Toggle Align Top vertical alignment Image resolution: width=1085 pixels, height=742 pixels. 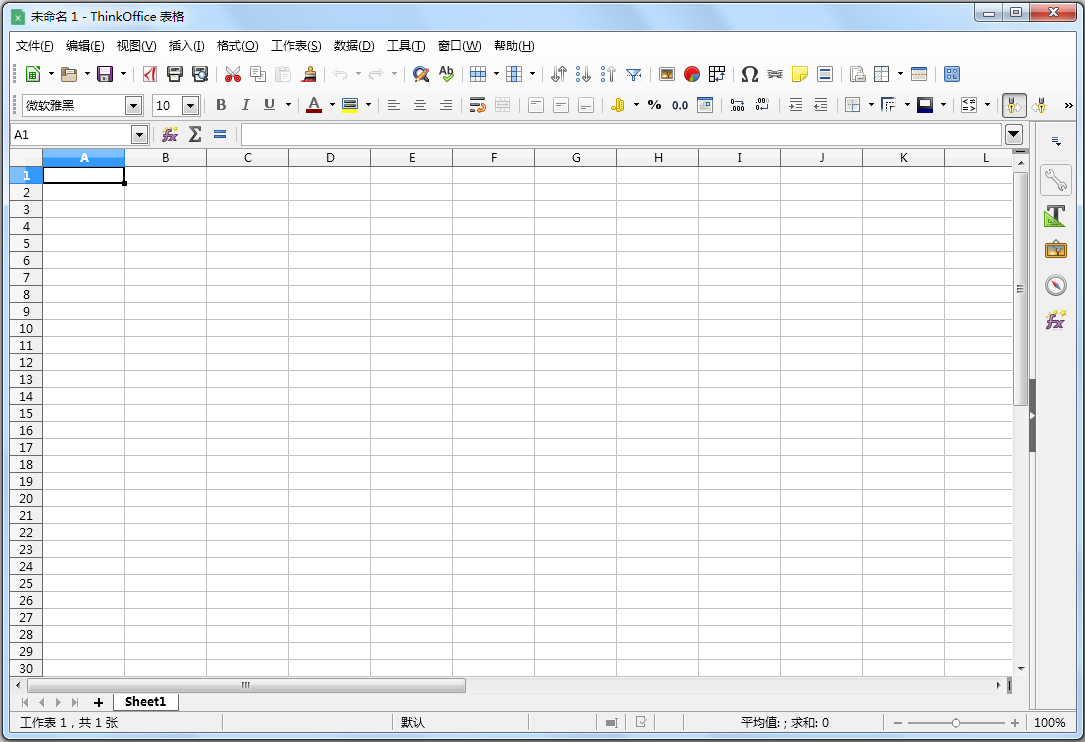coord(536,105)
